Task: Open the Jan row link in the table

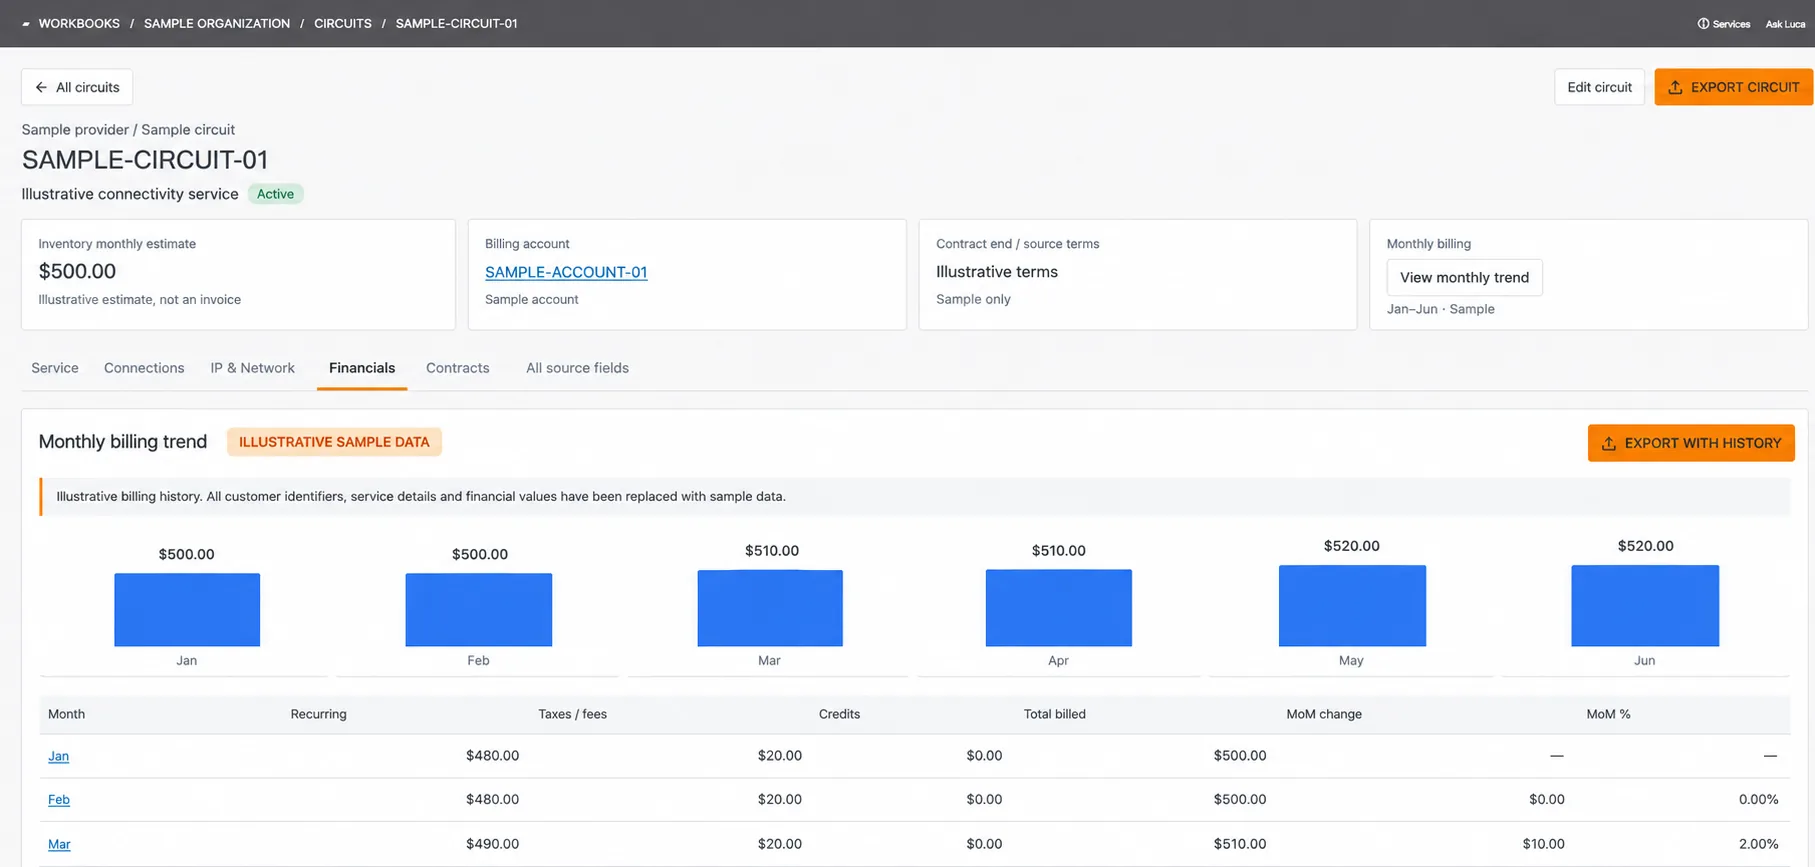Action: coord(59,756)
